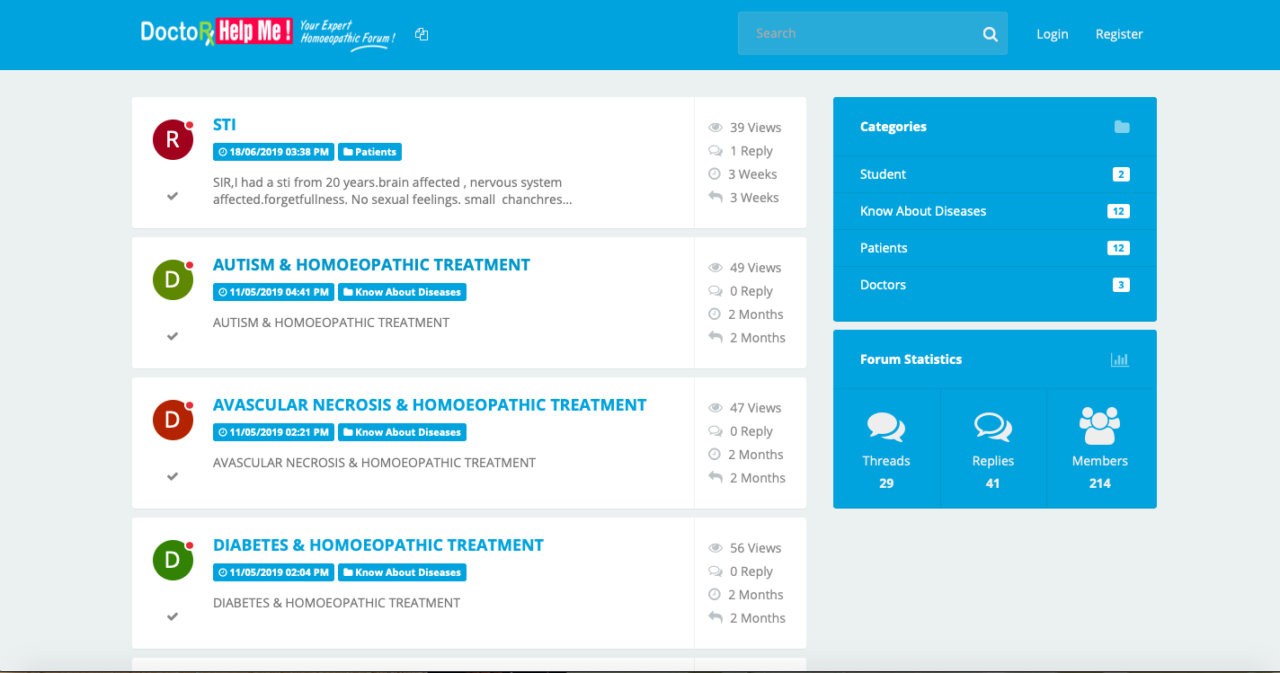
Task: Click the R avatar on the STI thread
Action: point(172,139)
